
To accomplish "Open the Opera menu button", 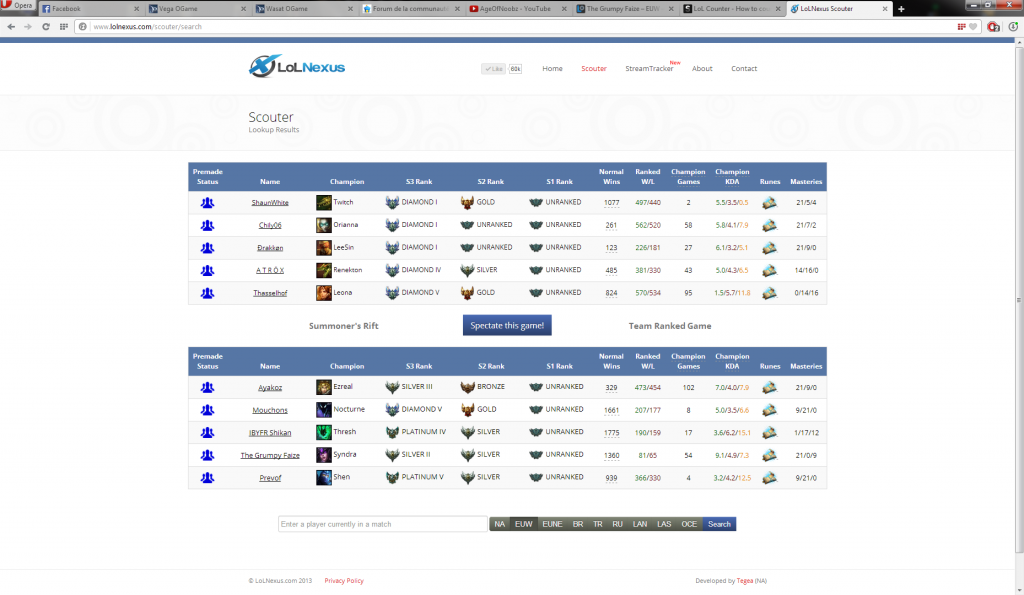I will click(18, 6).
